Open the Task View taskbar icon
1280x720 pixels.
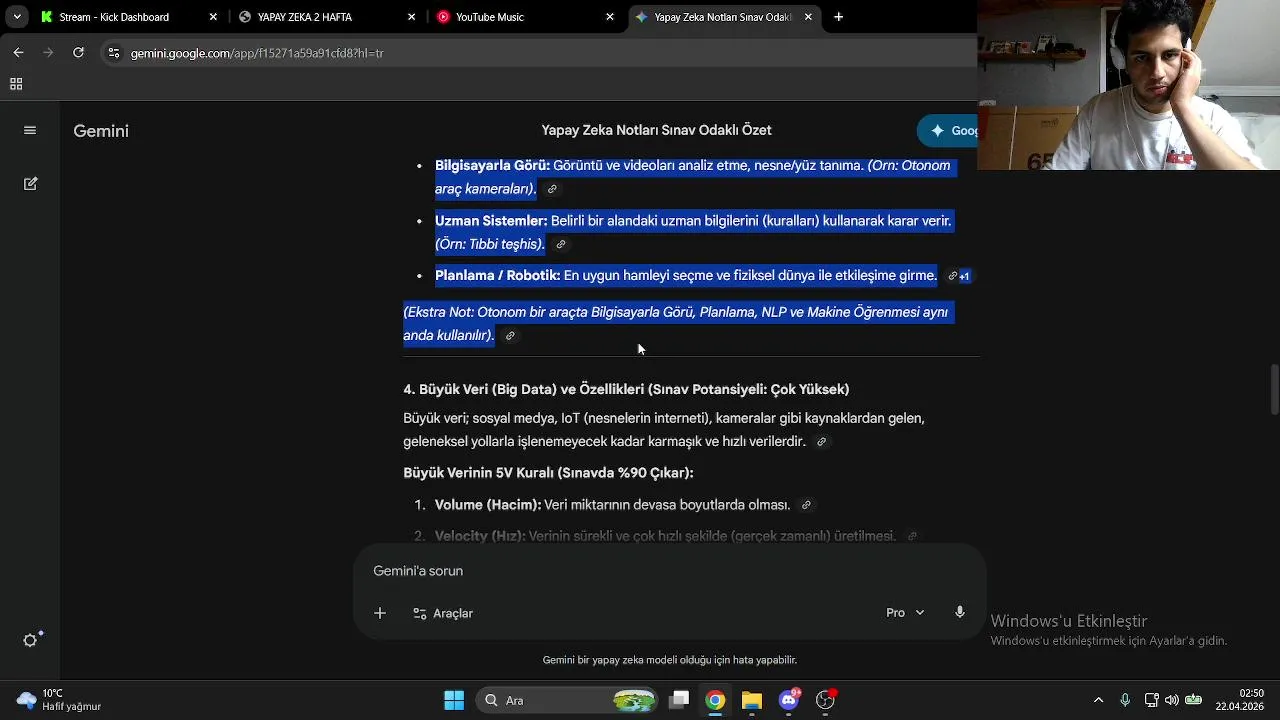point(679,700)
